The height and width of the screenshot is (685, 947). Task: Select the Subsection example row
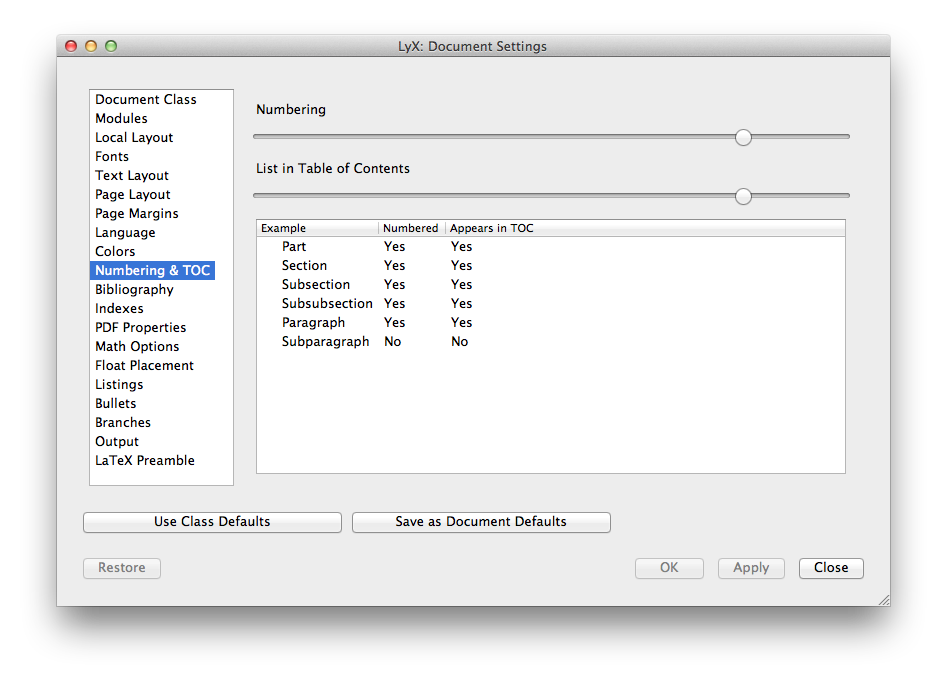tap(550, 285)
